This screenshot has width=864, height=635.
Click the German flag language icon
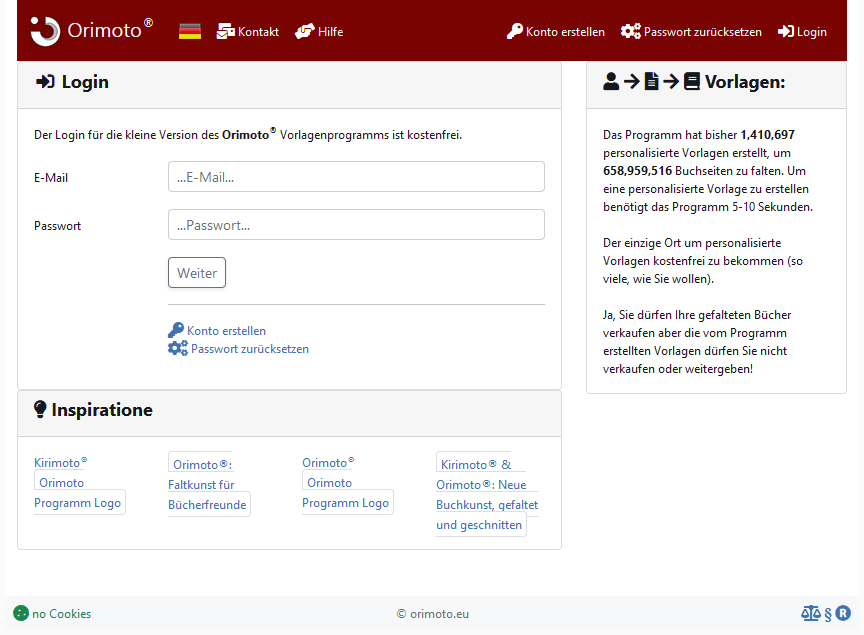click(190, 31)
